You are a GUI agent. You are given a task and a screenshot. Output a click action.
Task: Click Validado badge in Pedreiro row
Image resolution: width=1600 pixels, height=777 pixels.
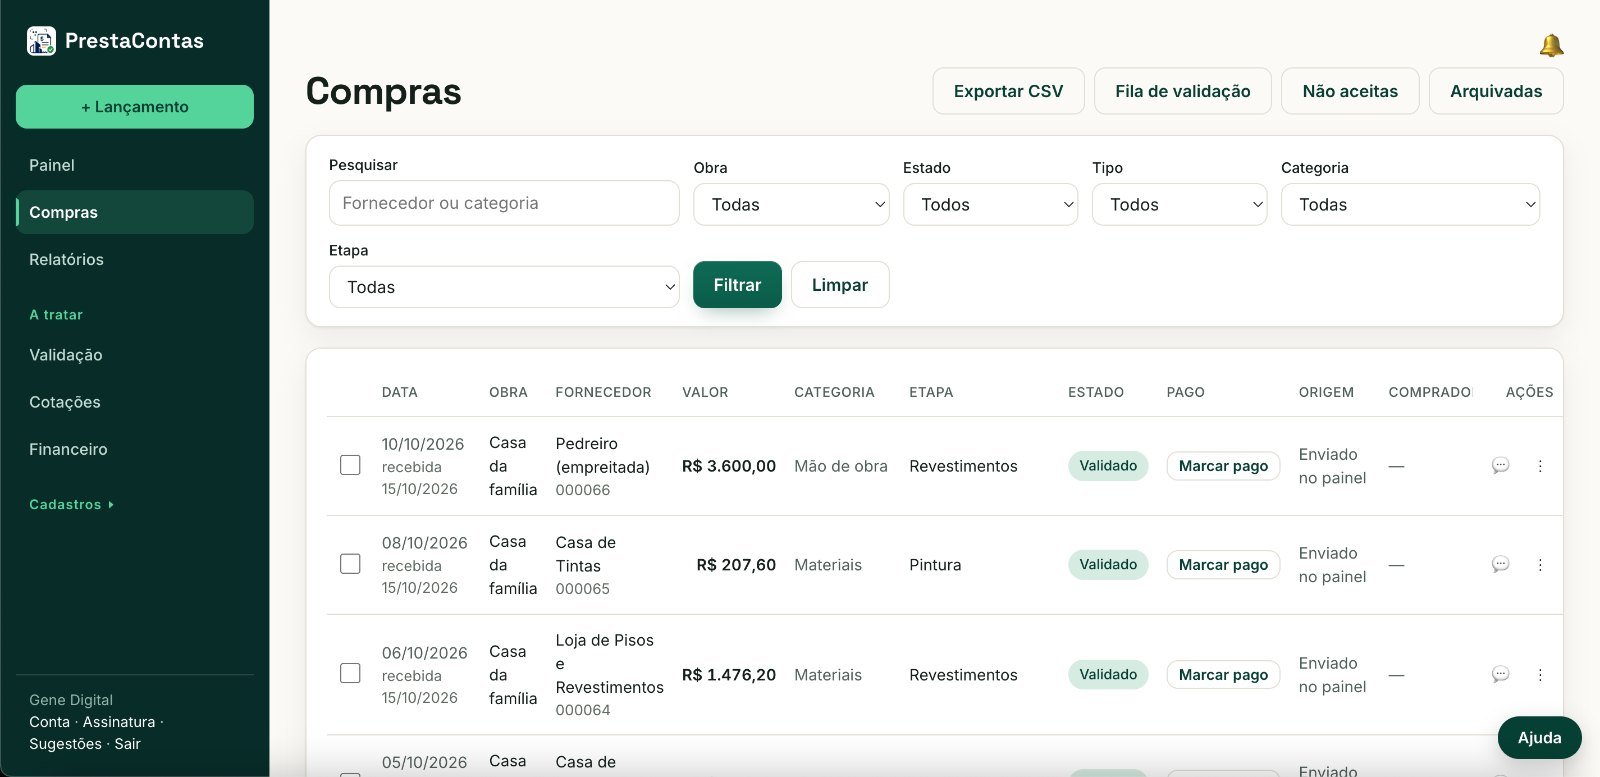[x=1108, y=466]
